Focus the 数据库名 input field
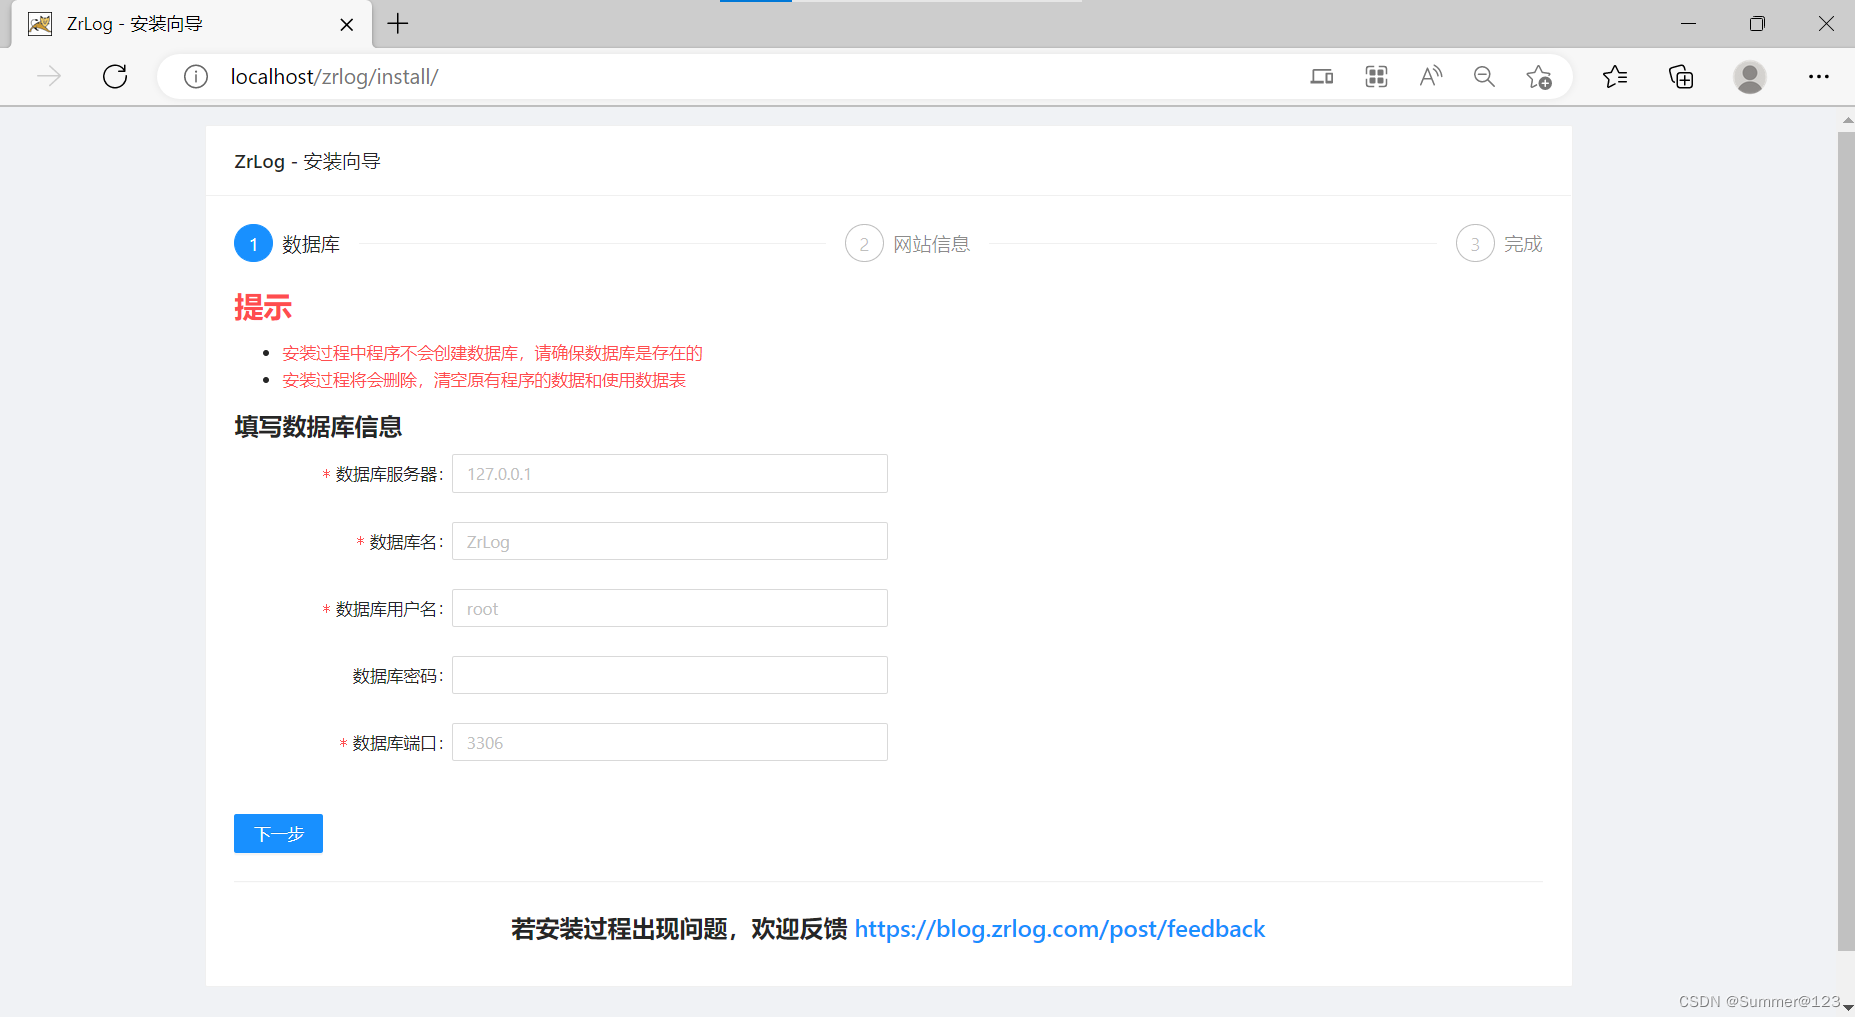The image size is (1855, 1017). [x=670, y=541]
